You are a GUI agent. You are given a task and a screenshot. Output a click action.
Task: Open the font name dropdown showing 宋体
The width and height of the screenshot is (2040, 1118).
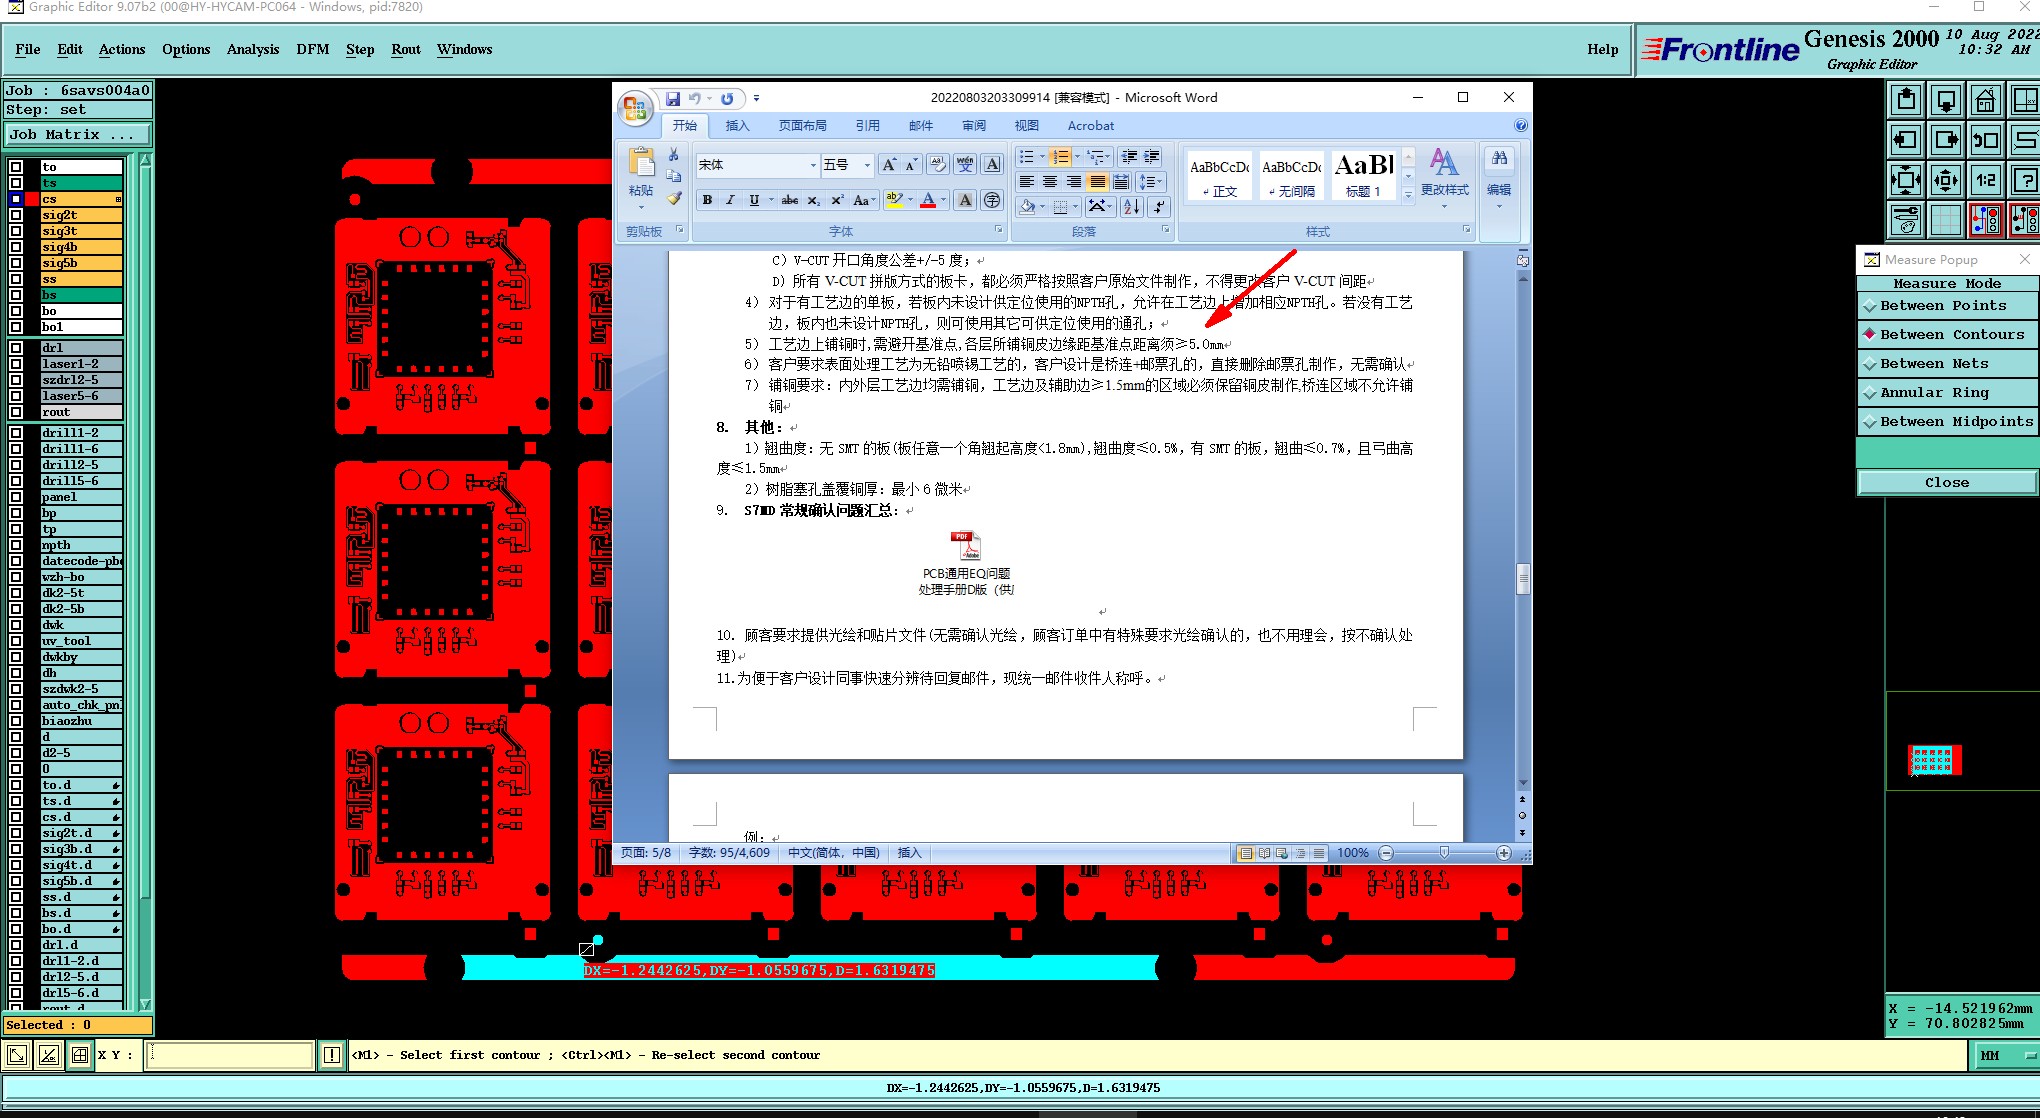(x=812, y=165)
